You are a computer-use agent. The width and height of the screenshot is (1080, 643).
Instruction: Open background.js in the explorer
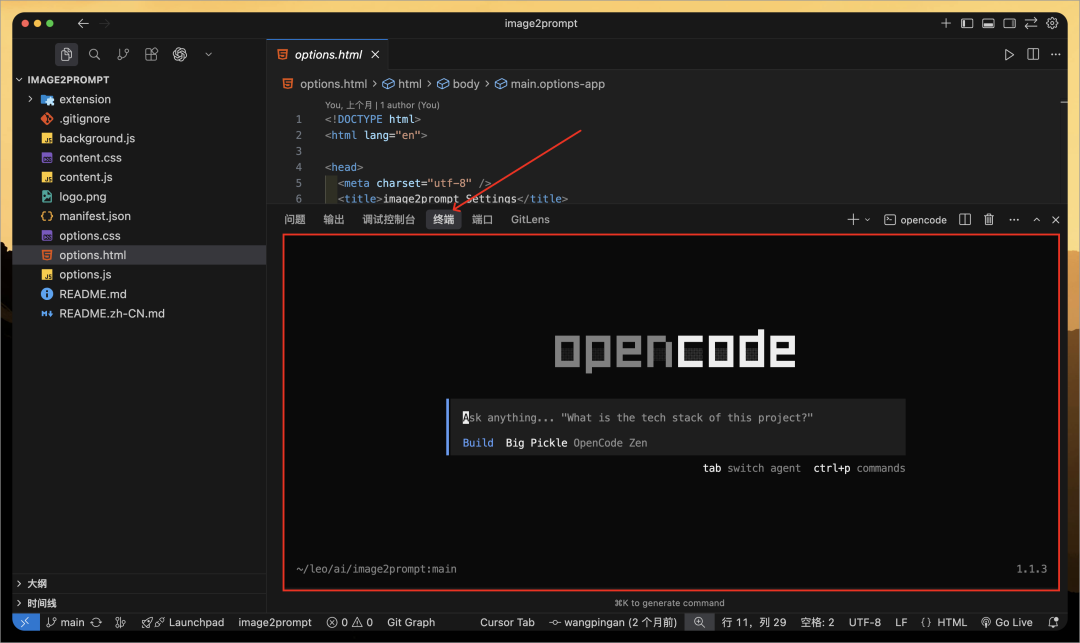tap(97, 138)
